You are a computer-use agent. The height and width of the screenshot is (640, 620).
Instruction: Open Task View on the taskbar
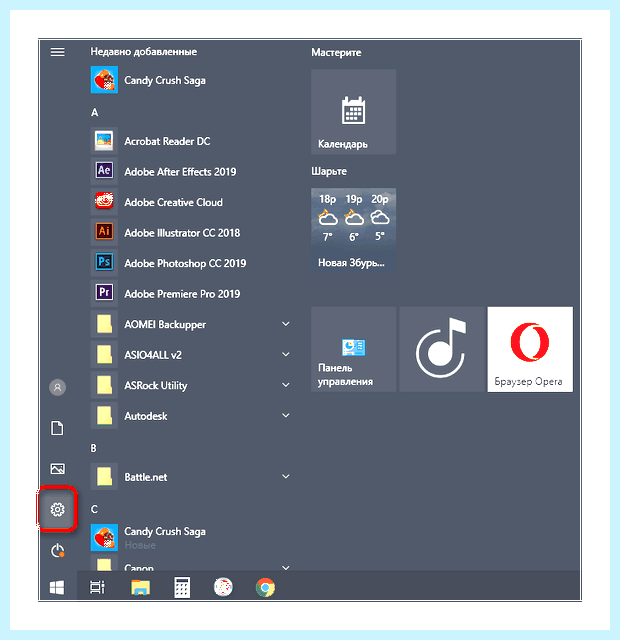pos(97,587)
